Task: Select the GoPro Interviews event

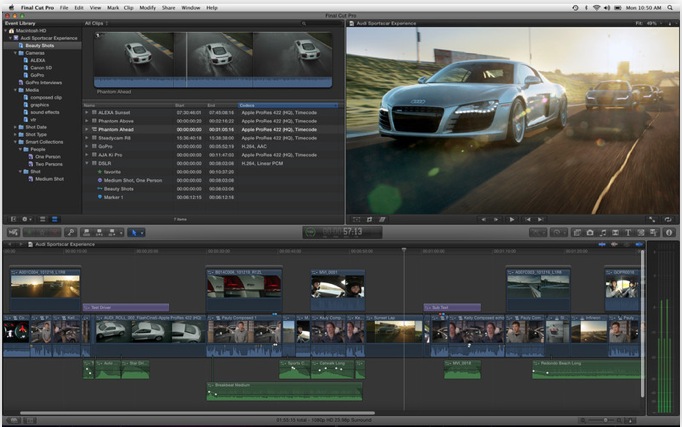Action: (42, 82)
